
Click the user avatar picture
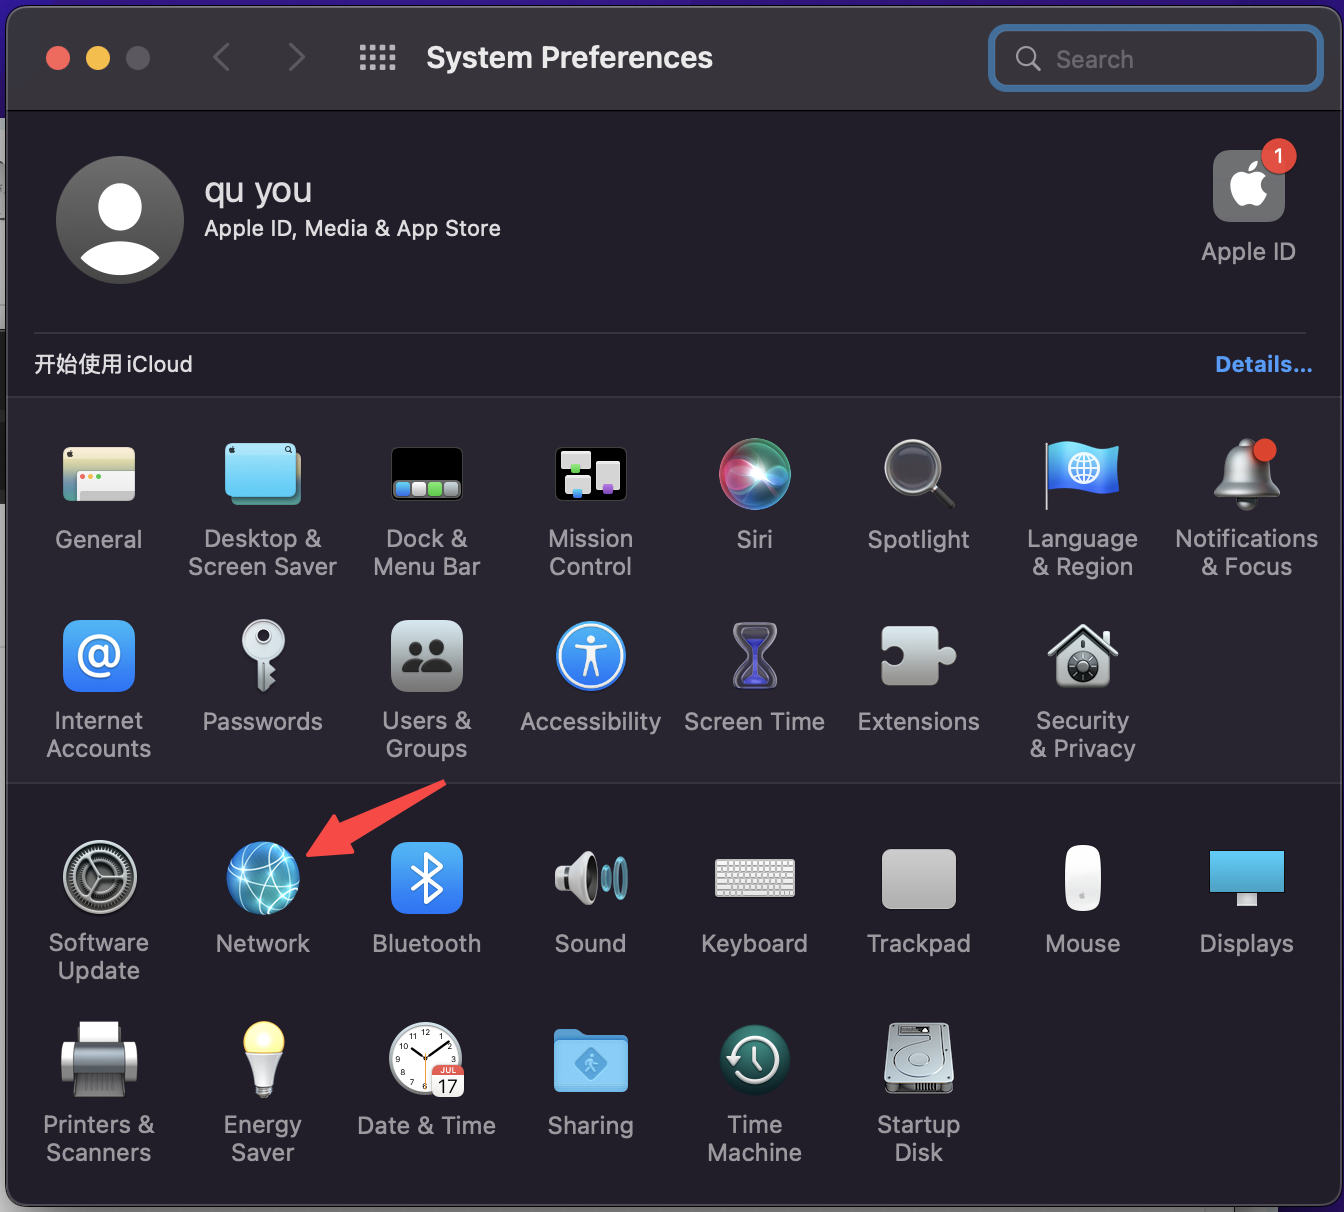pos(120,220)
